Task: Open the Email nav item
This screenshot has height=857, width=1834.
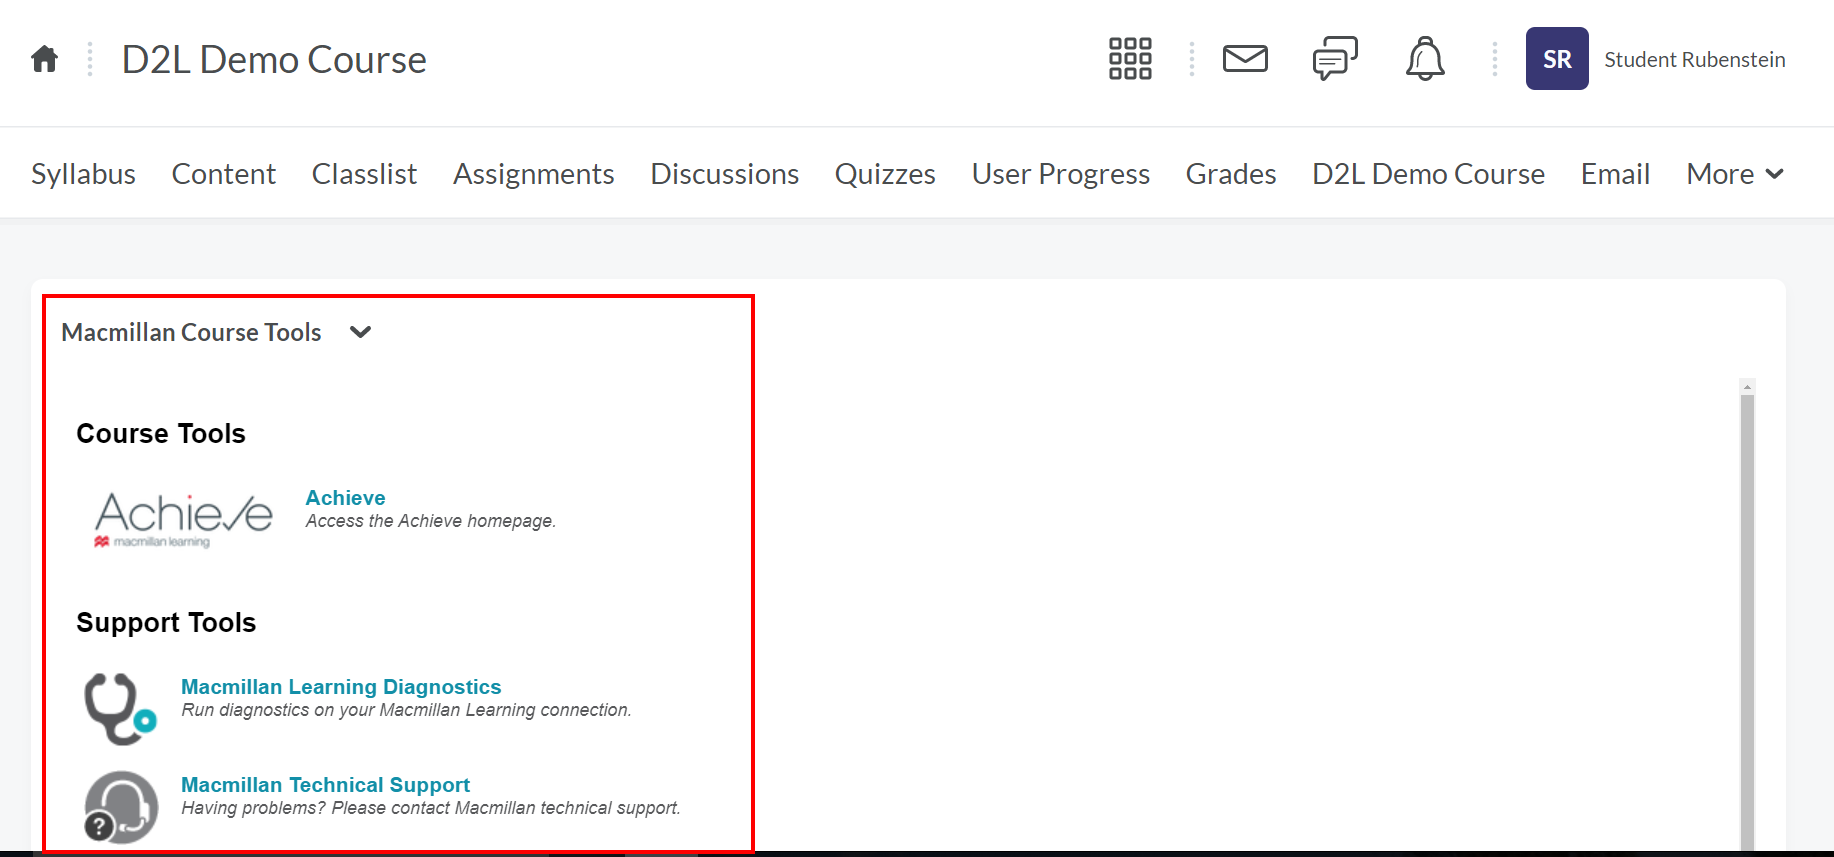Action: 1615,174
